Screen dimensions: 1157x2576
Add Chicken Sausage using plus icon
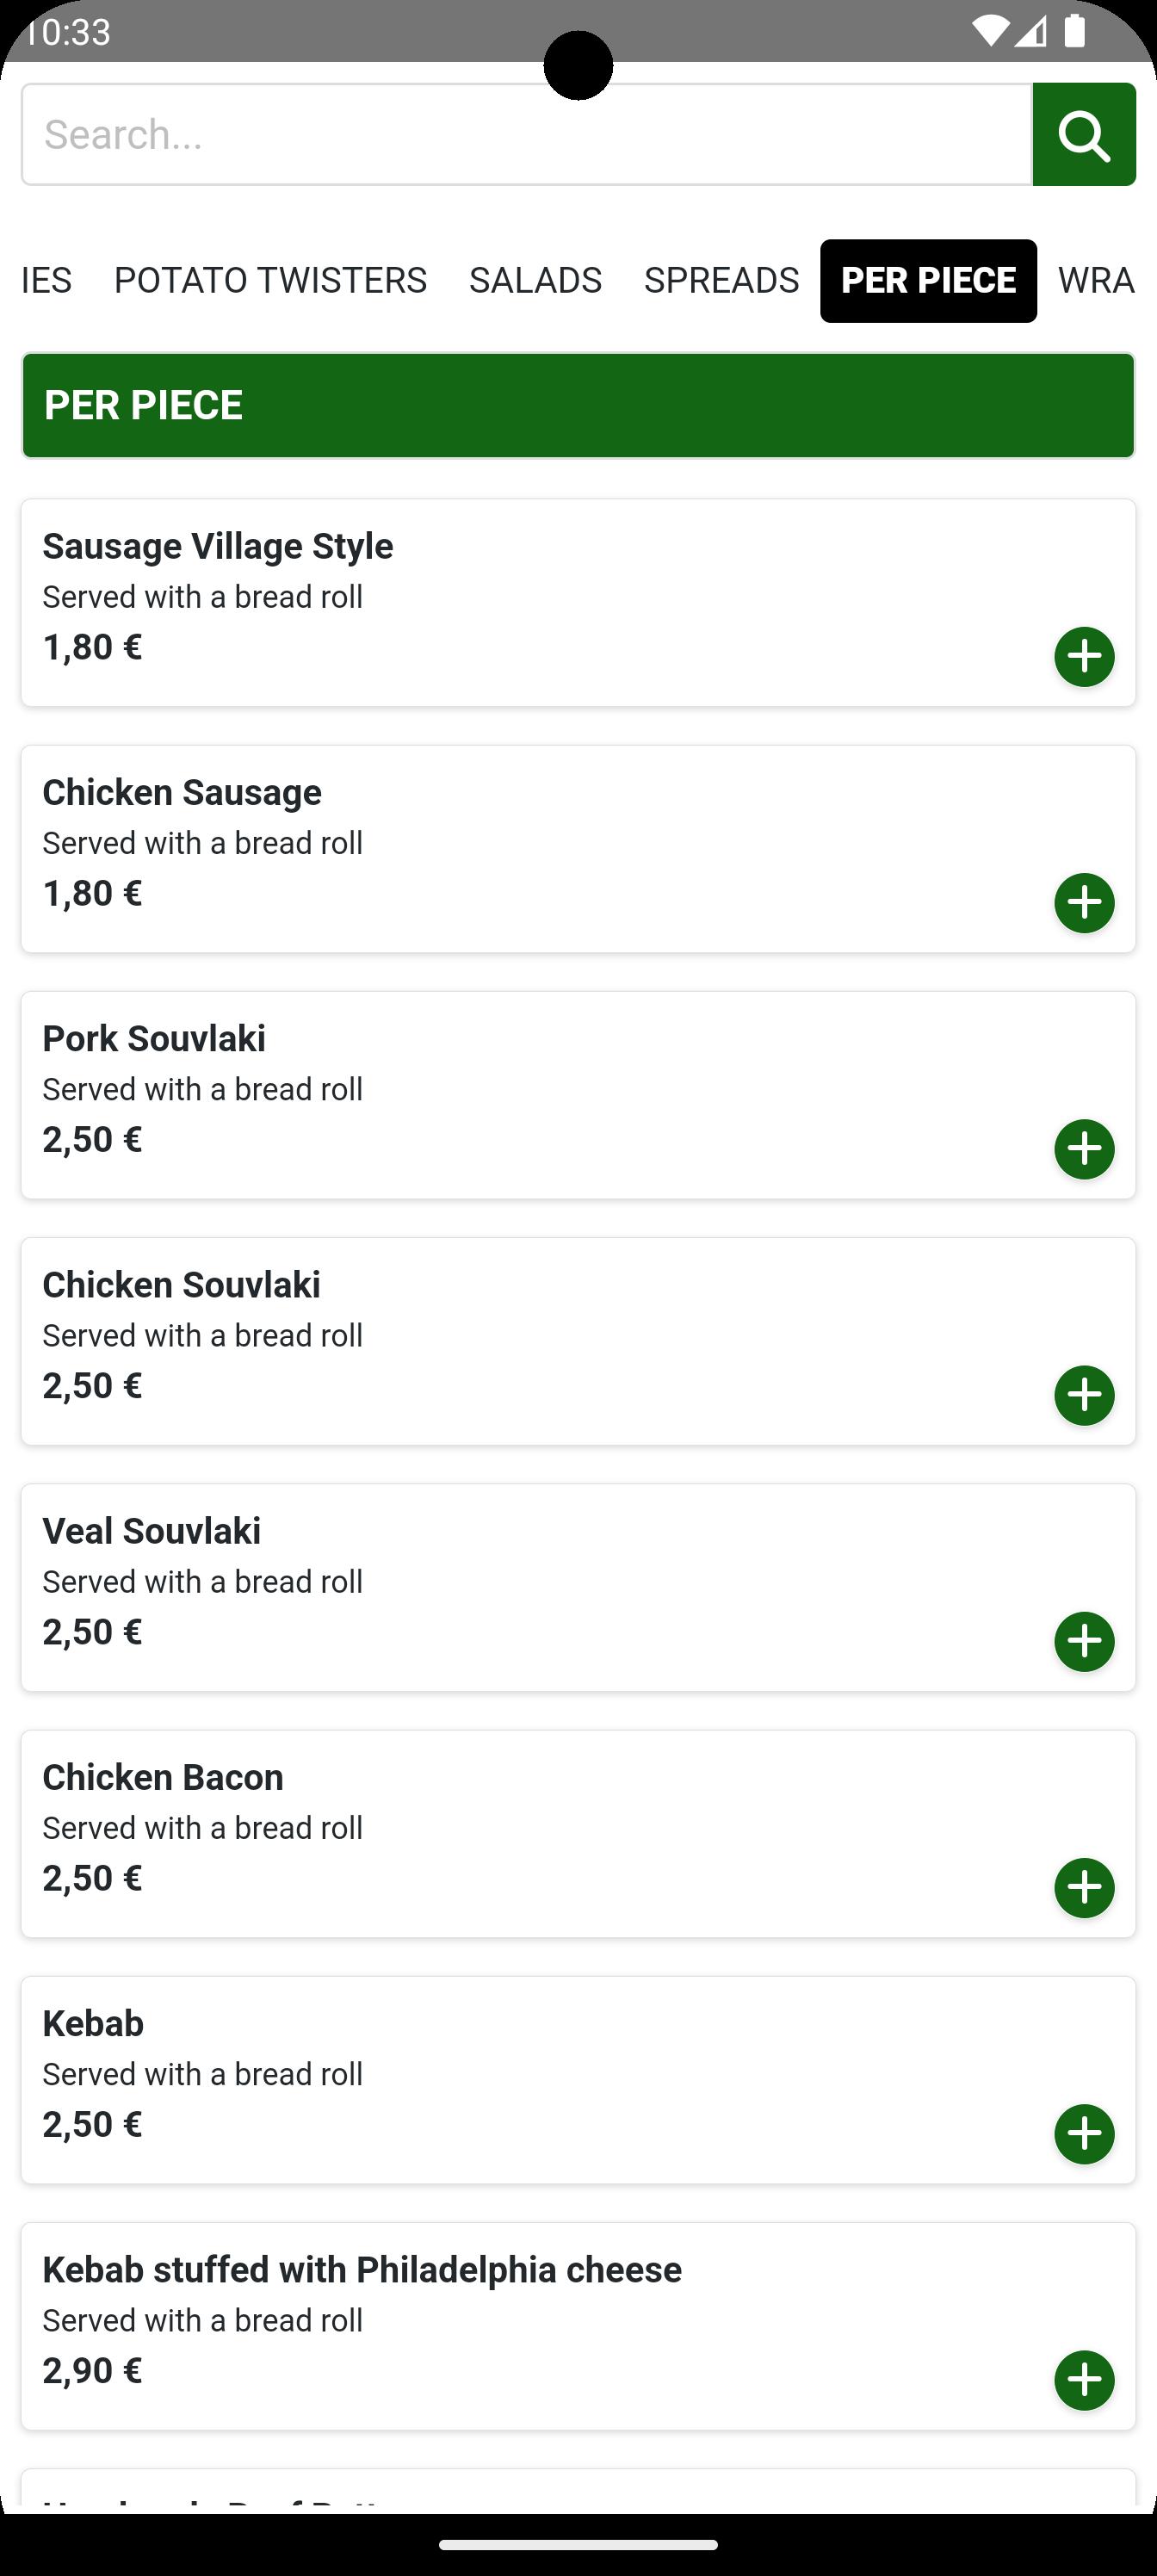tap(1084, 903)
